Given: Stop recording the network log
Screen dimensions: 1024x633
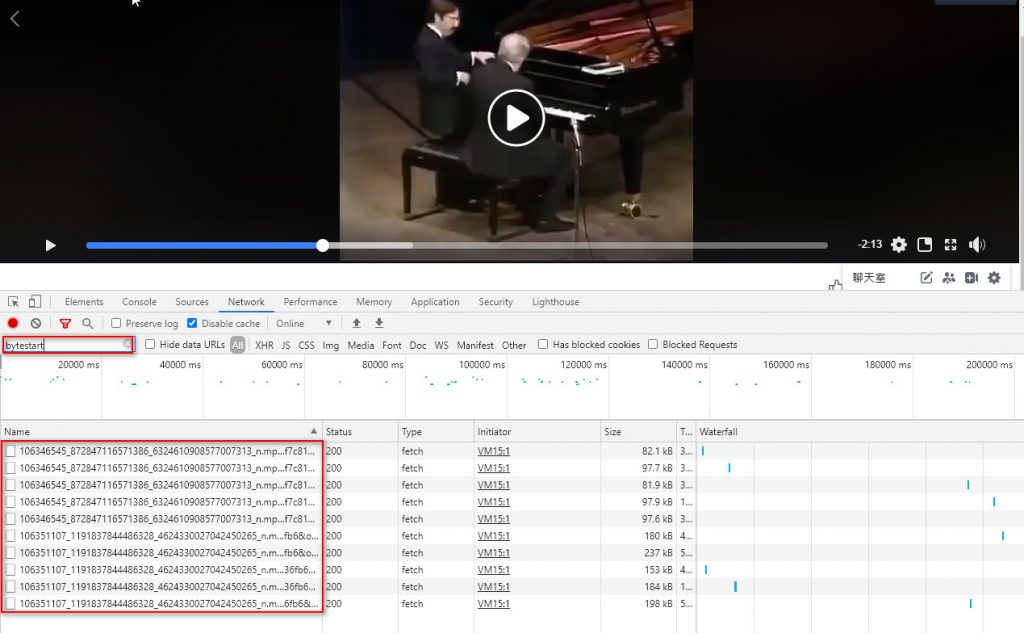Looking at the screenshot, I should click(x=13, y=324).
